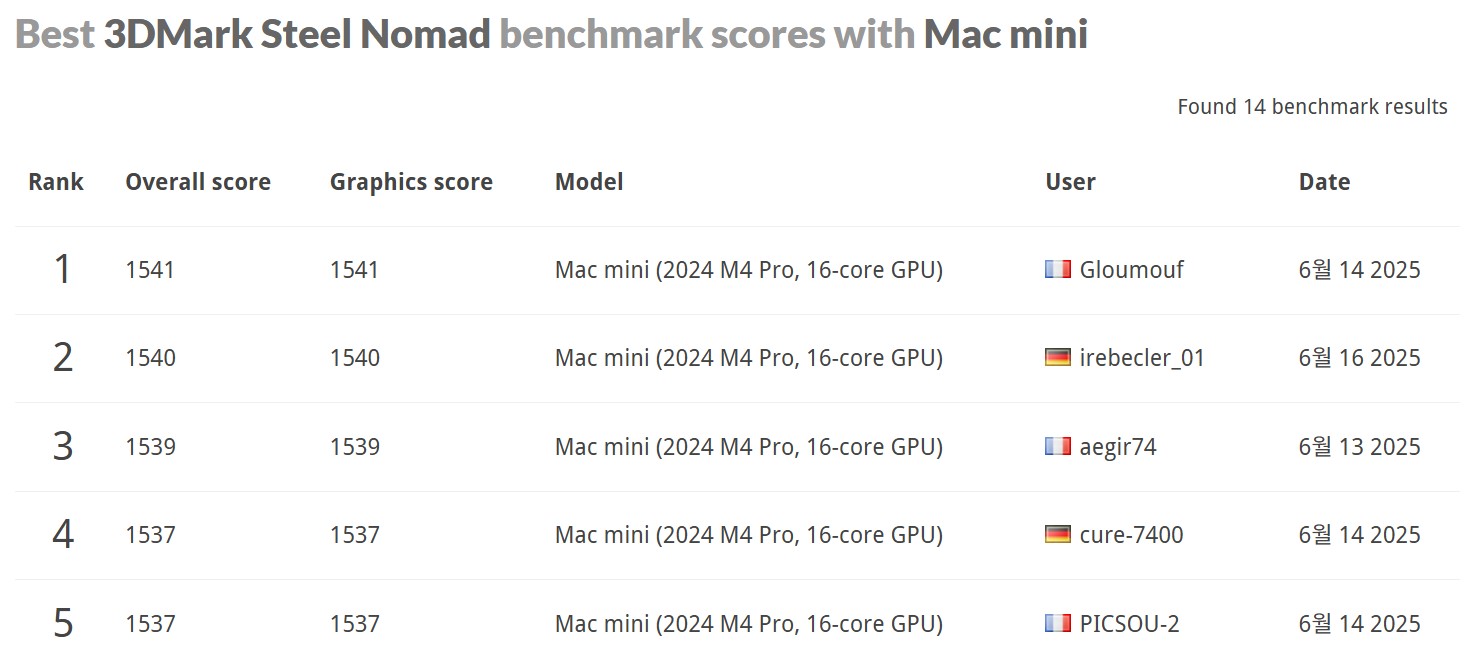This screenshot has height=670, width=1465.
Task: Open user profile cure-7400
Action: (x=1131, y=535)
